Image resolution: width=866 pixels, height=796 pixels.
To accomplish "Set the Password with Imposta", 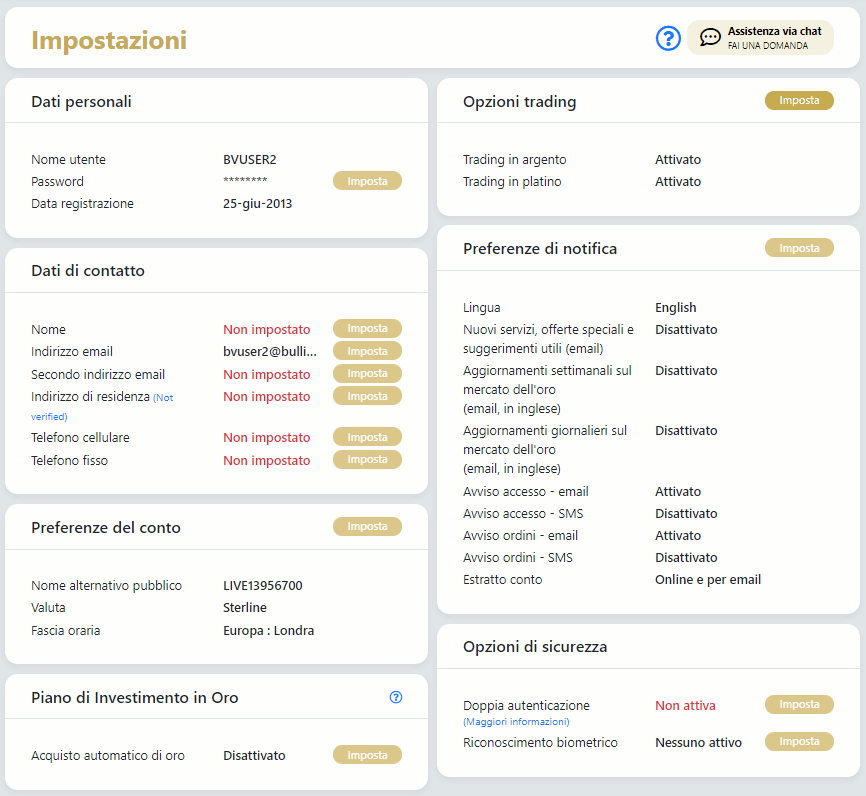I will tap(367, 181).
